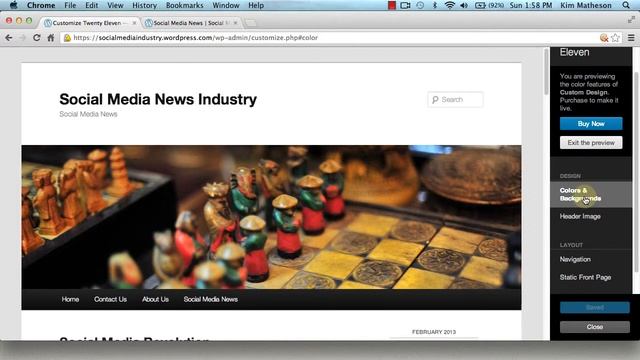This screenshot has width=640, height=360.
Task: Open the Edit menu
Action: pos(91,5)
